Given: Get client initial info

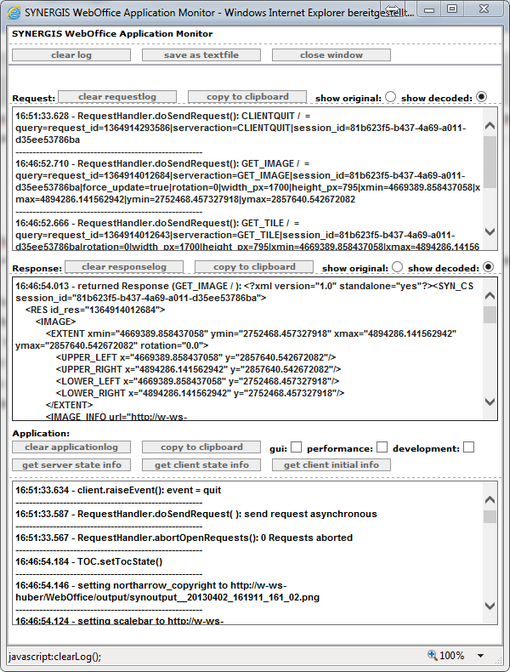Looking at the screenshot, I should [331, 465].
